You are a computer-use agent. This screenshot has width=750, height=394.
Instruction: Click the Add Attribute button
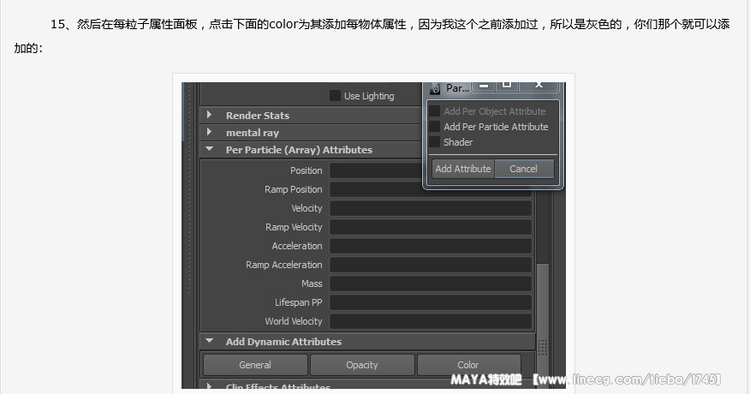(463, 169)
